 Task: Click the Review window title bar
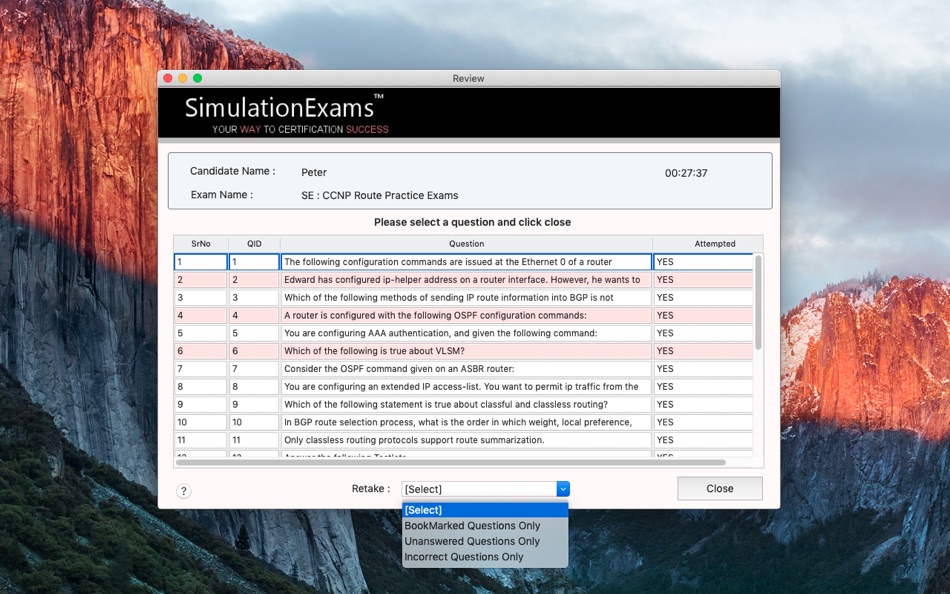[468, 78]
